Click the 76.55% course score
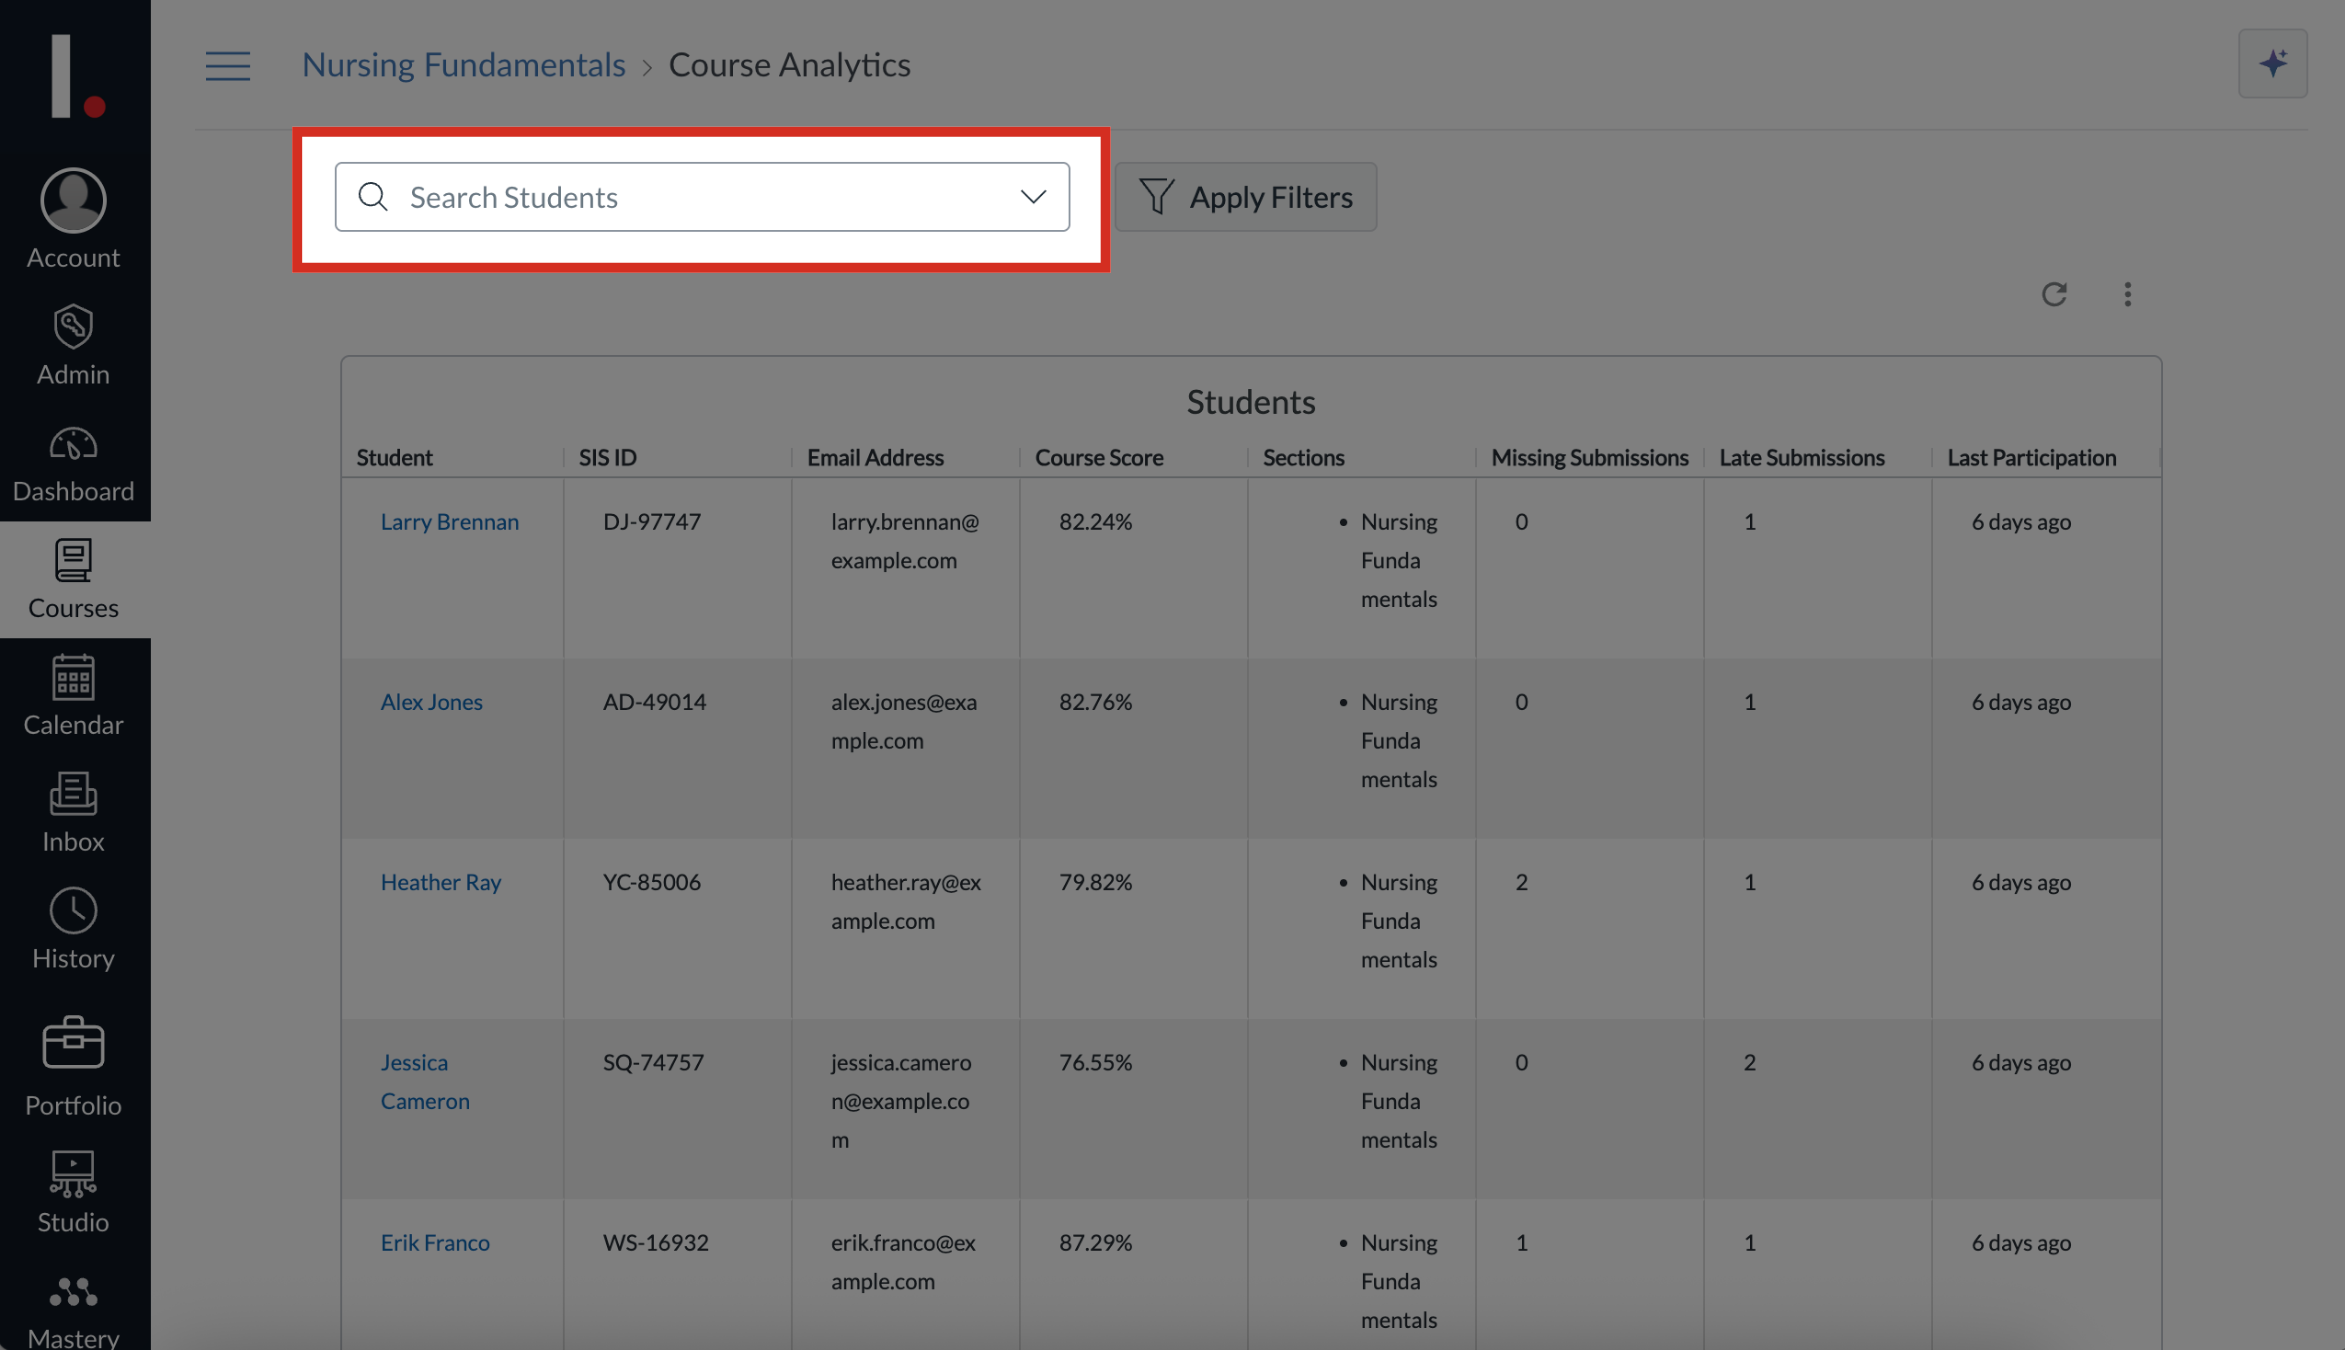This screenshot has width=2345, height=1350. click(x=1095, y=1062)
